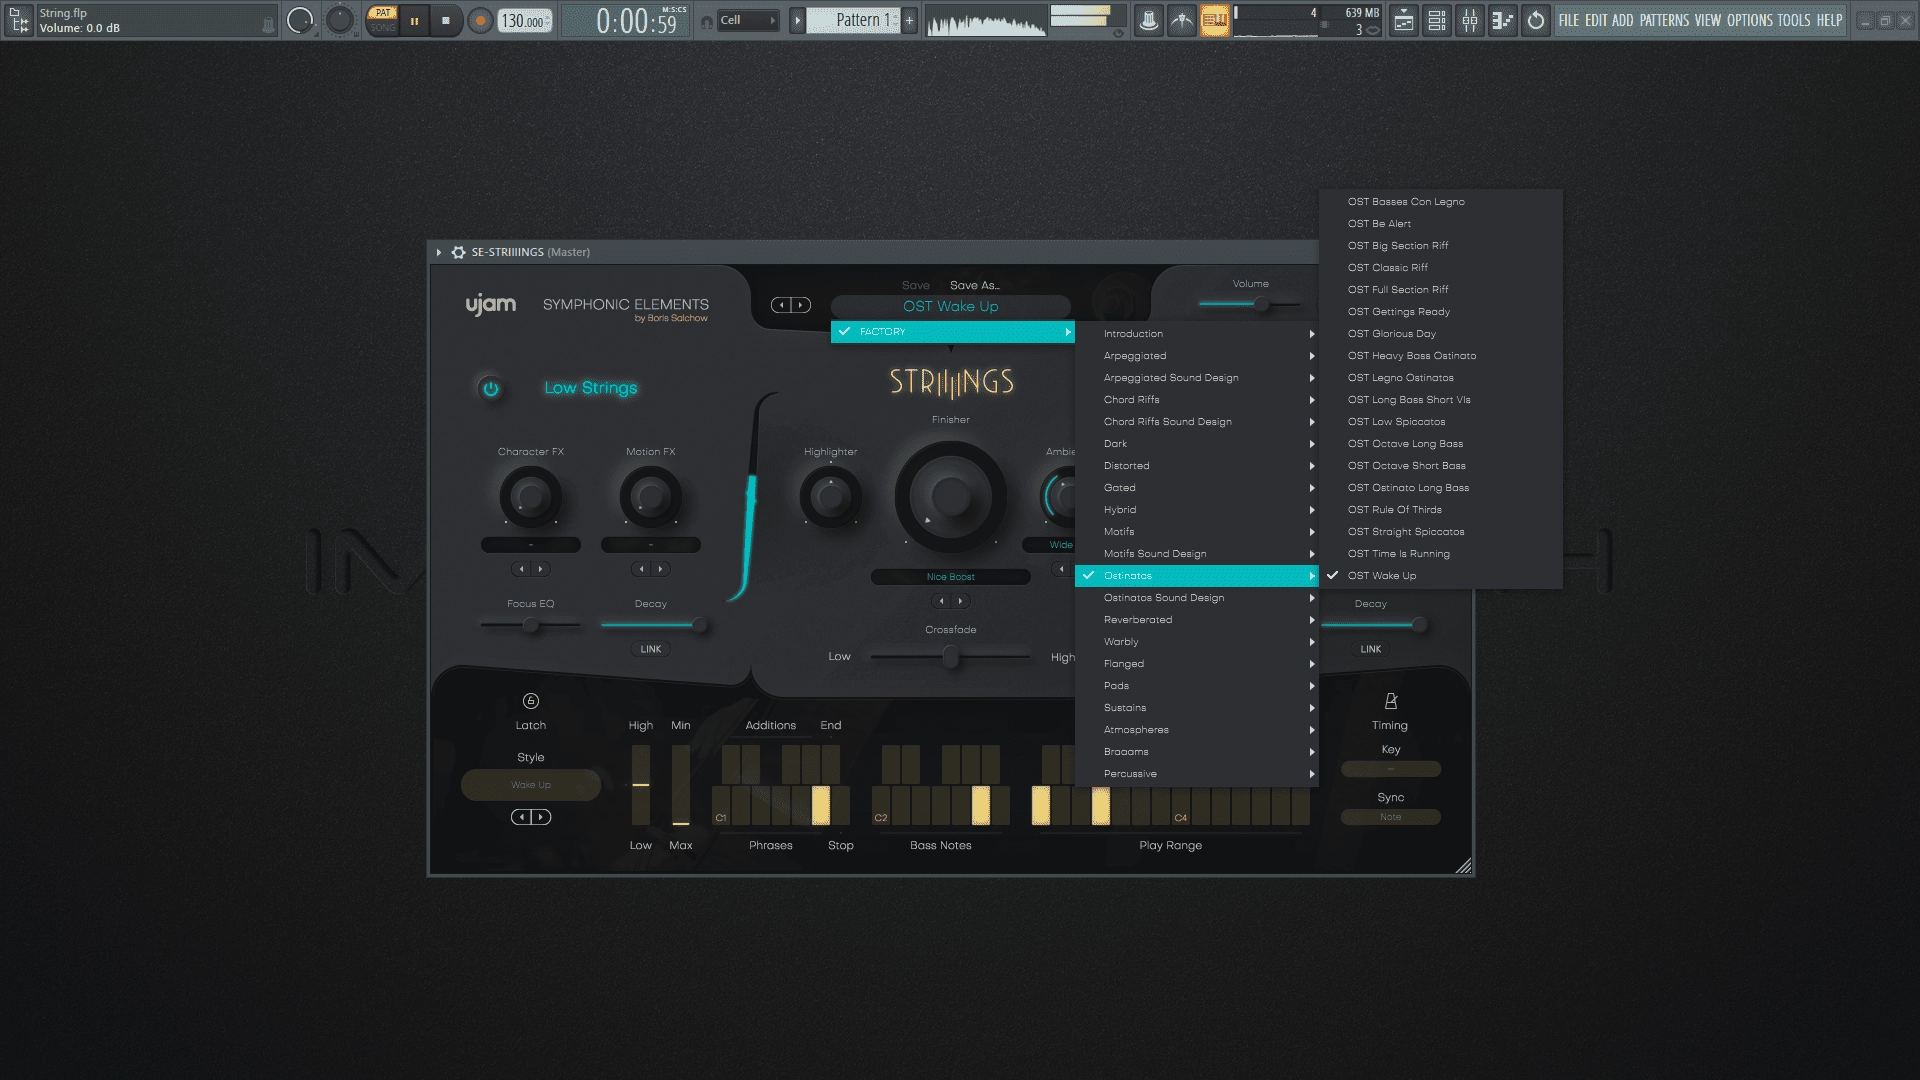Open the Playlist window icon
This screenshot has height=1080, width=1920.
pos(1404,20)
